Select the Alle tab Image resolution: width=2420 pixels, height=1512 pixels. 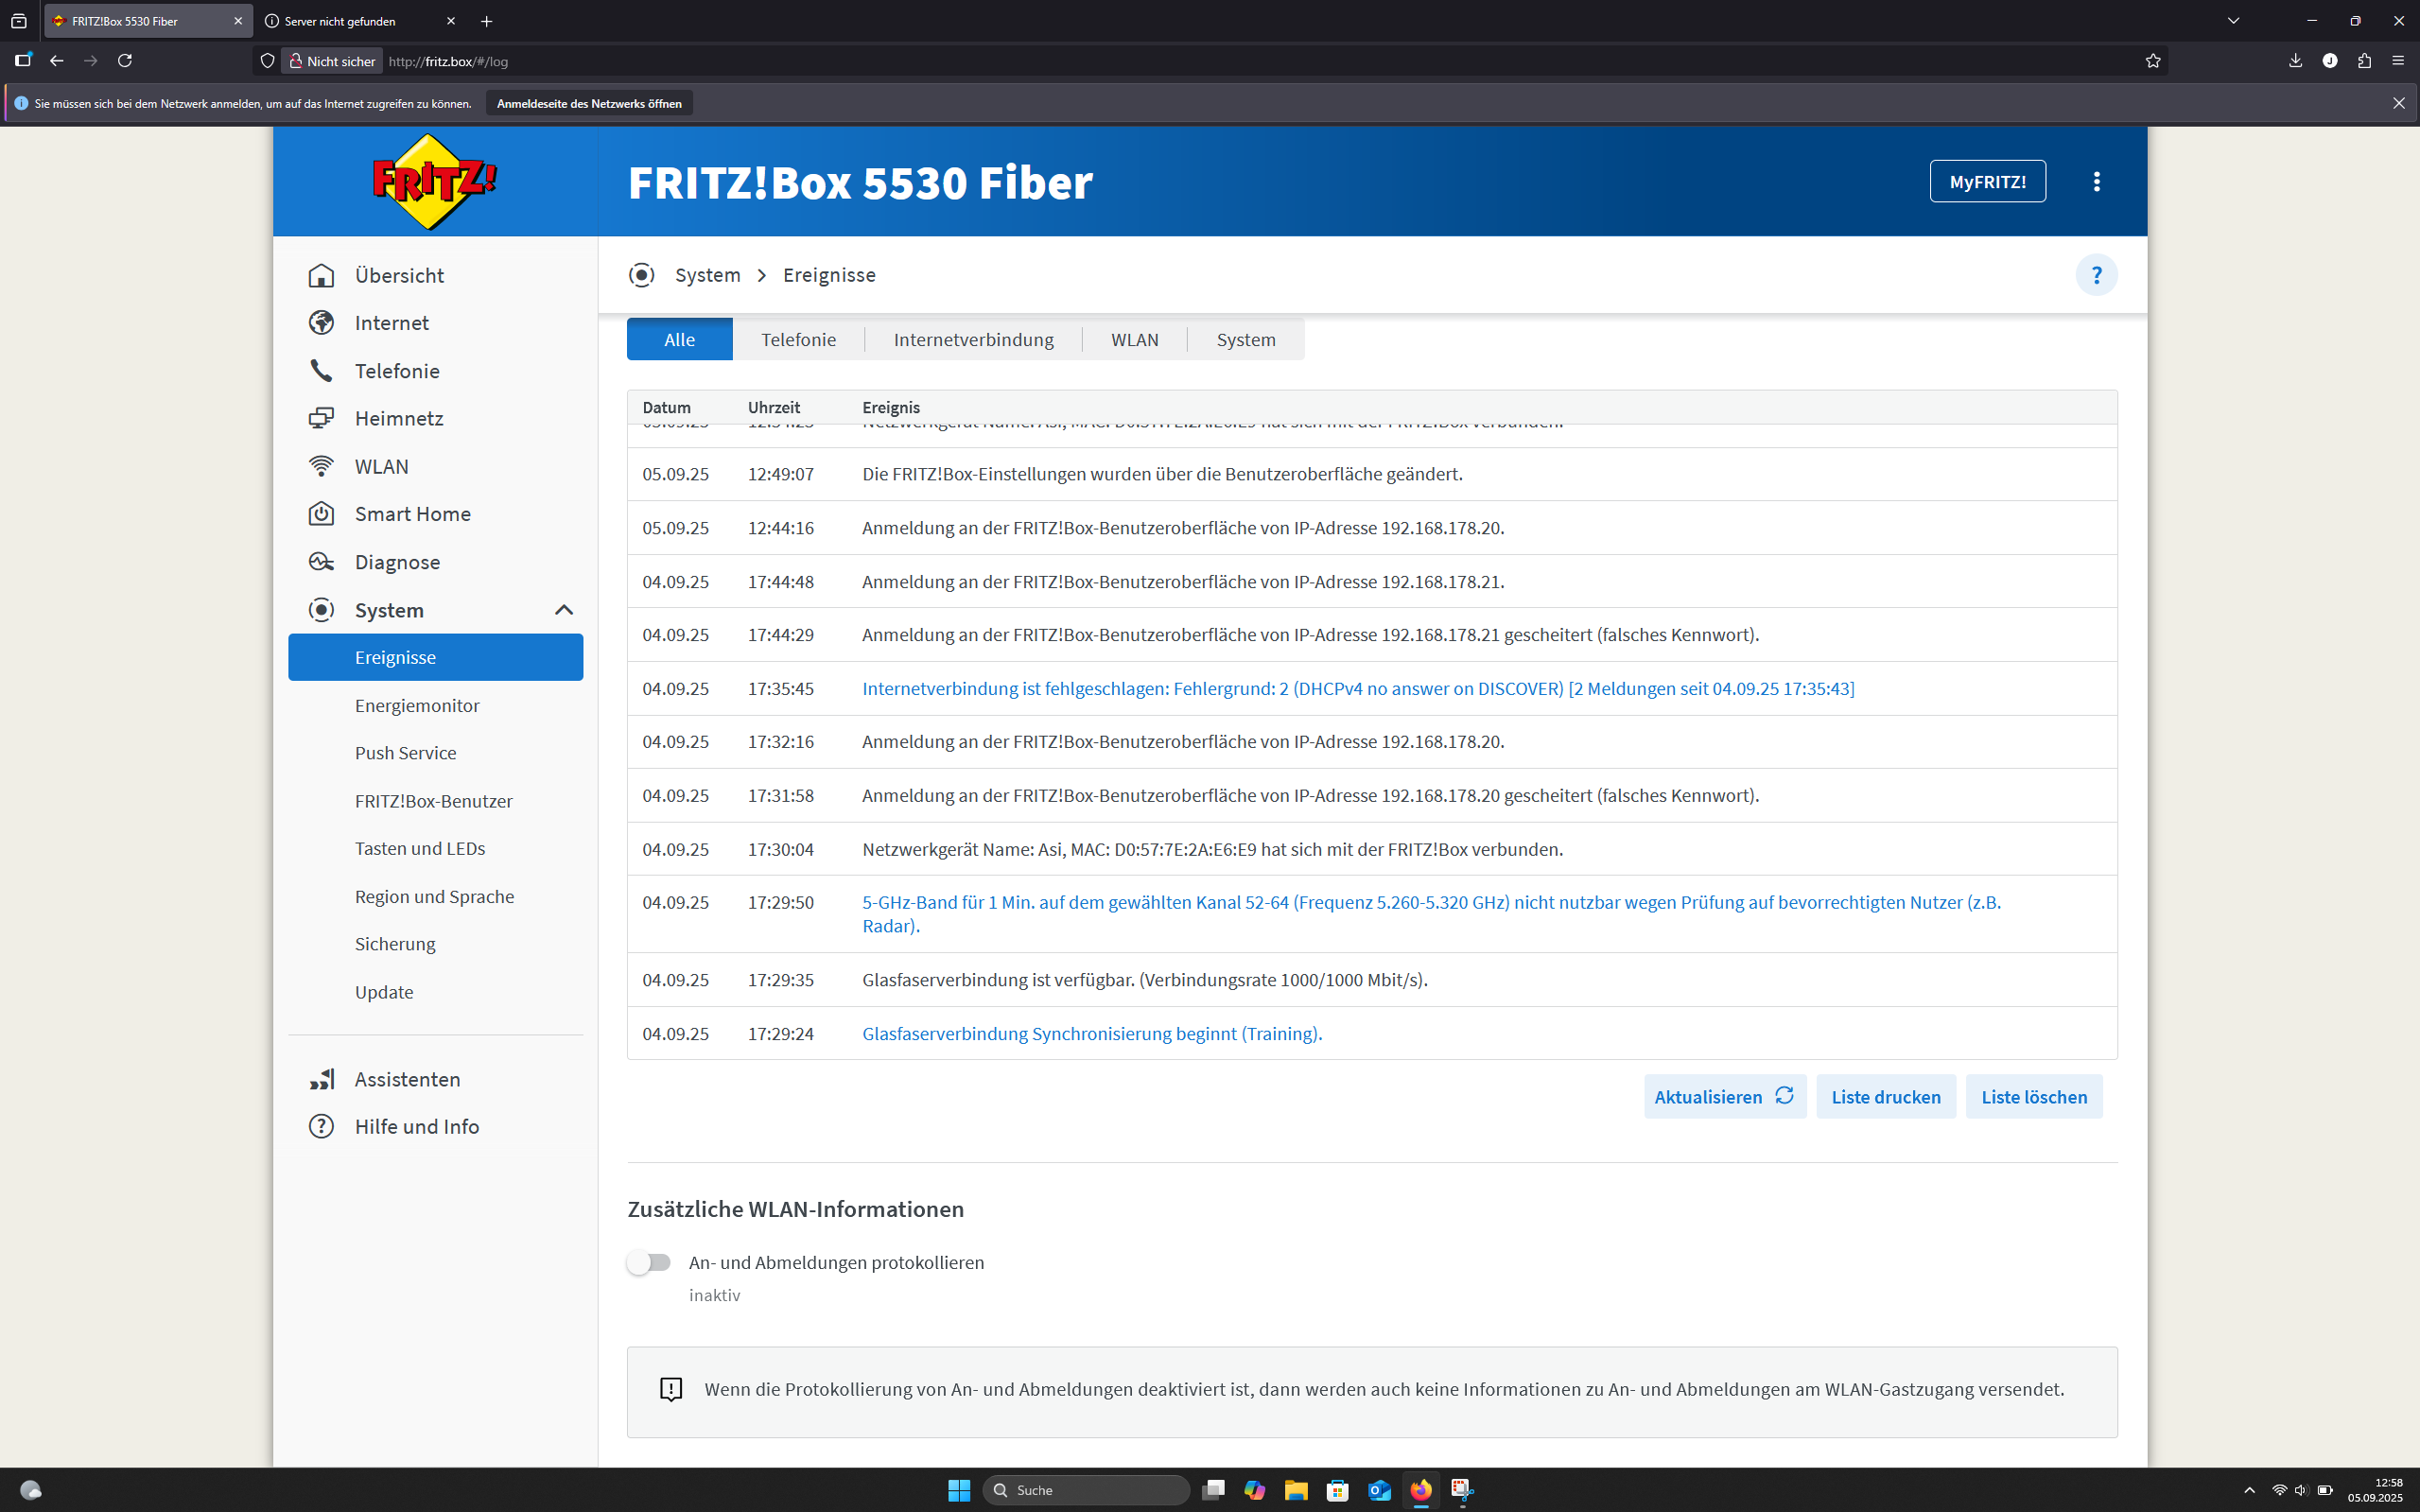pos(680,340)
